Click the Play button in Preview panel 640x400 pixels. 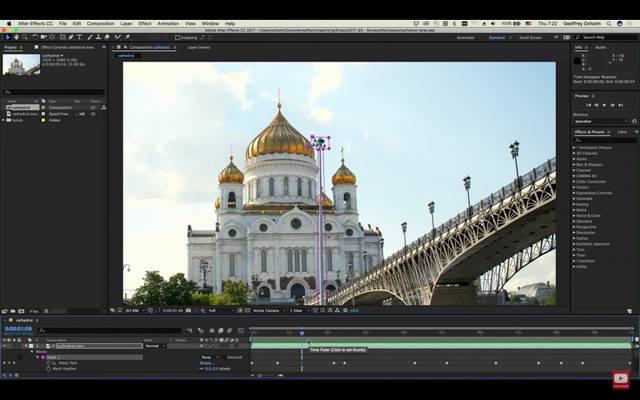point(604,105)
